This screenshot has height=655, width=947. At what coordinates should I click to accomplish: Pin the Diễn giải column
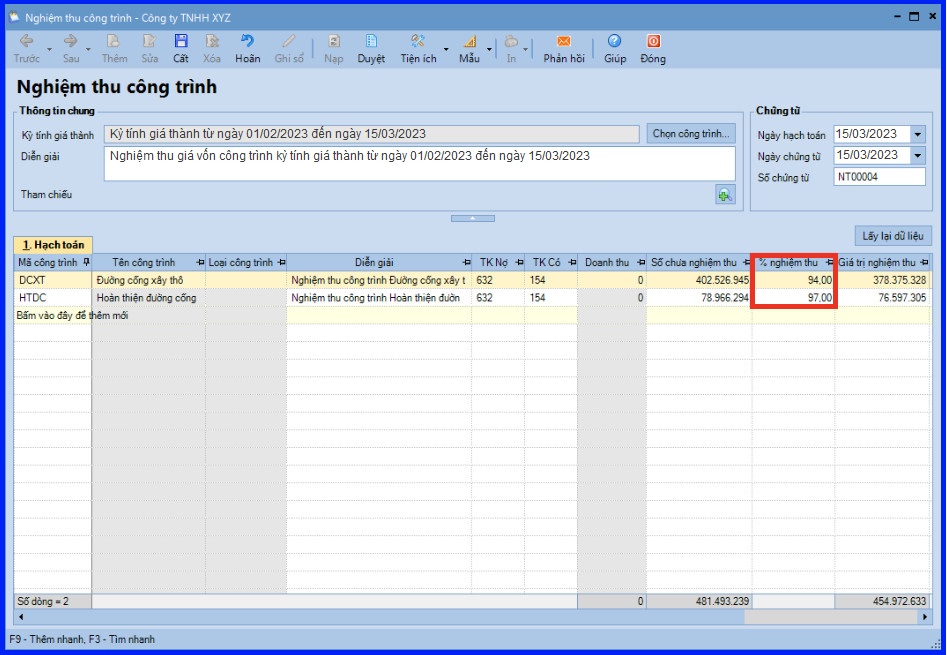pyautogui.click(x=466, y=263)
